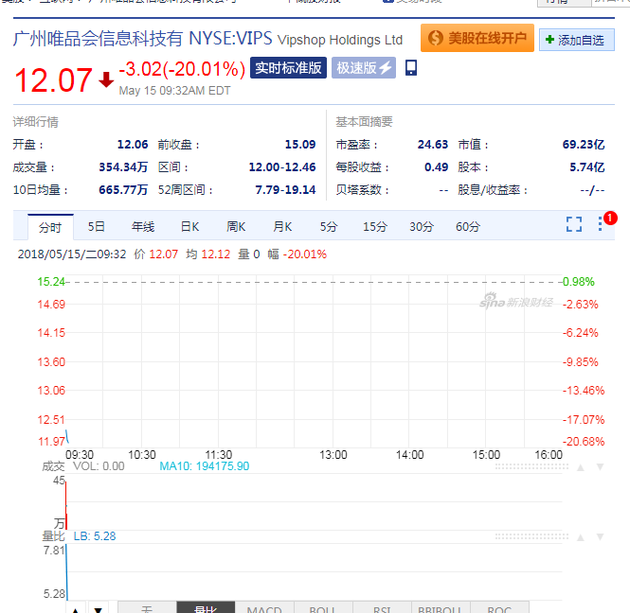Click the 美股在线开户 orange button
Image resolution: width=630 pixels, height=613 pixels.
(x=477, y=38)
